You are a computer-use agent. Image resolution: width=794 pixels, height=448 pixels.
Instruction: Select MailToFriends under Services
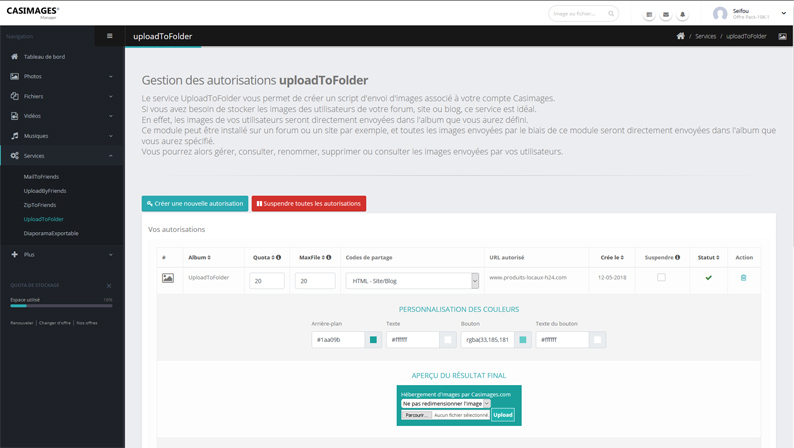coord(41,177)
